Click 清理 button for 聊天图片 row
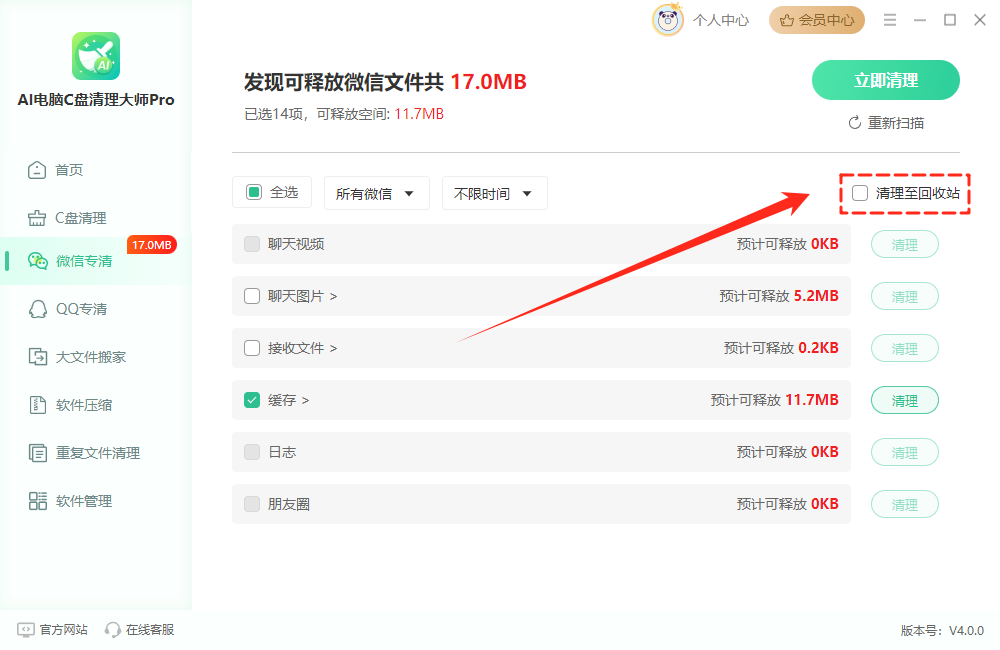 (904, 297)
